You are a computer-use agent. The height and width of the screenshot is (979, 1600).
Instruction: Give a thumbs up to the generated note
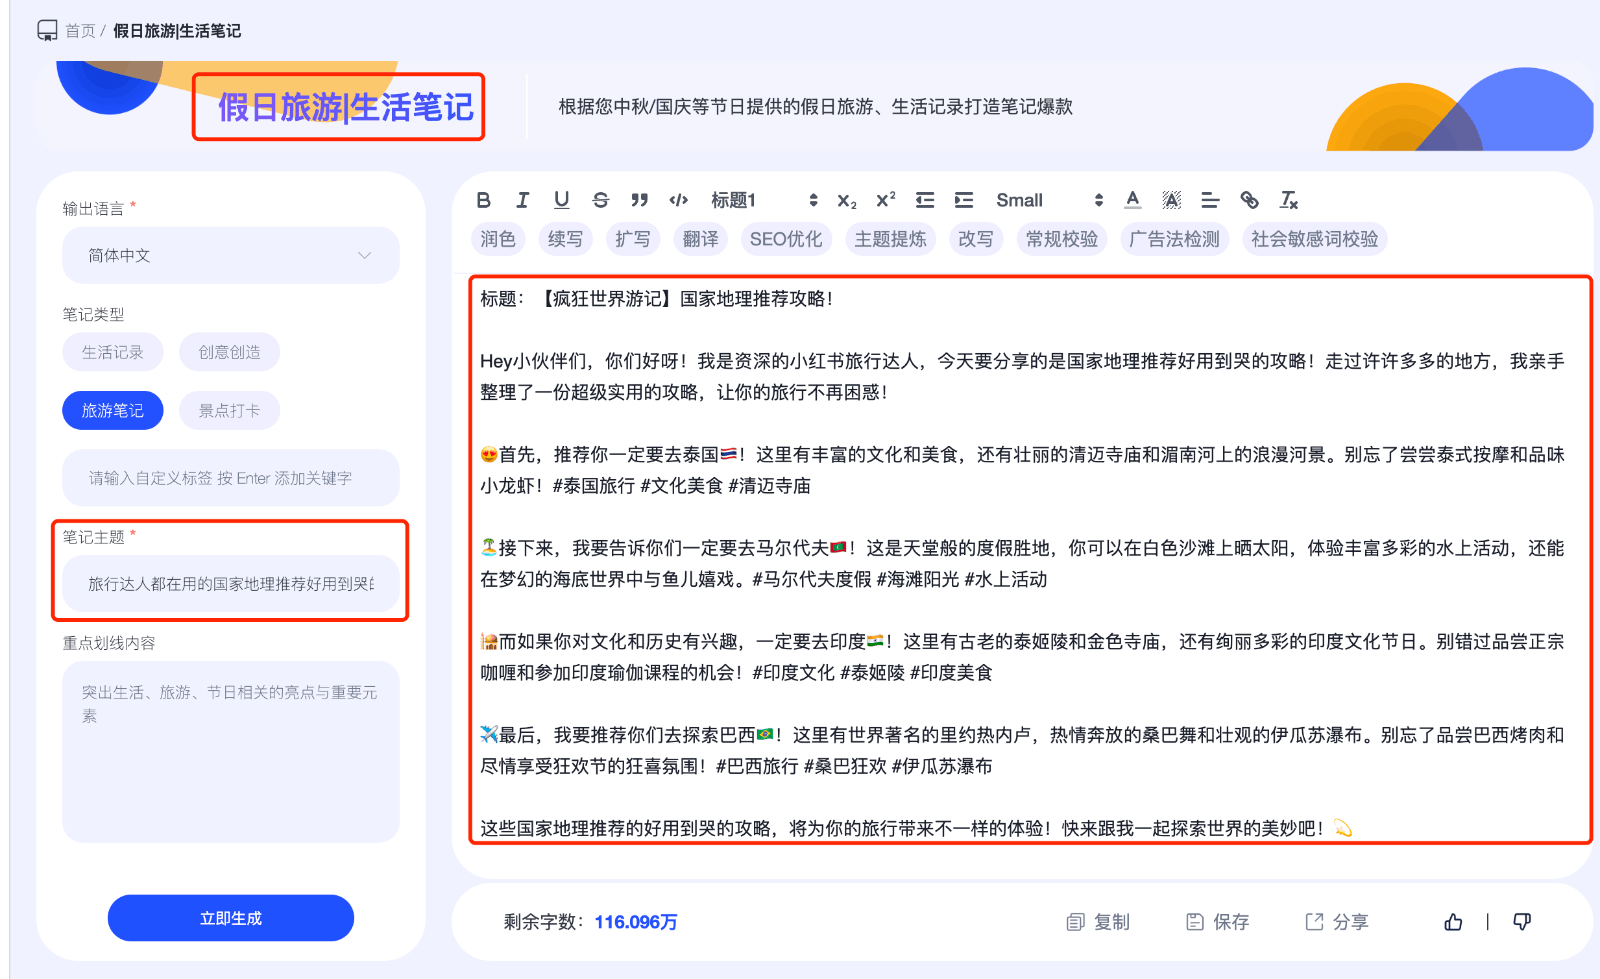[1454, 921]
